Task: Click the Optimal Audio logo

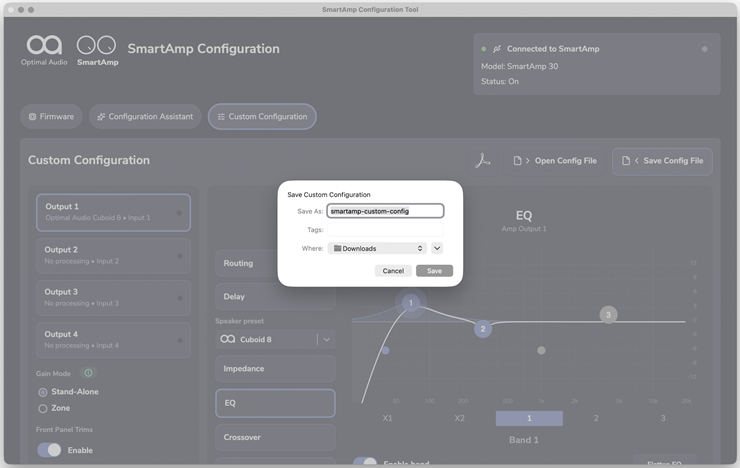Action: (x=44, y=50)
